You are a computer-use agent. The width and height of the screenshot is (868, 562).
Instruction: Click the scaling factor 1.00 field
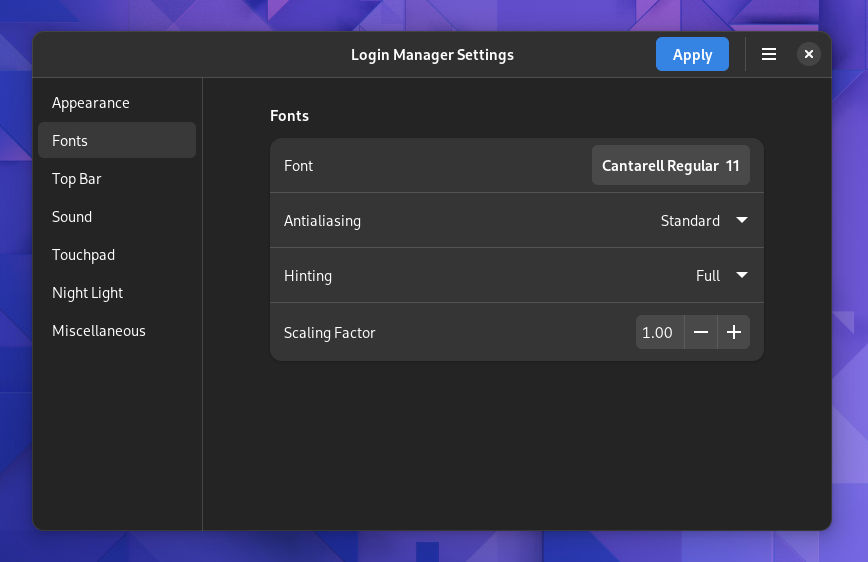(x=658, y=333)
